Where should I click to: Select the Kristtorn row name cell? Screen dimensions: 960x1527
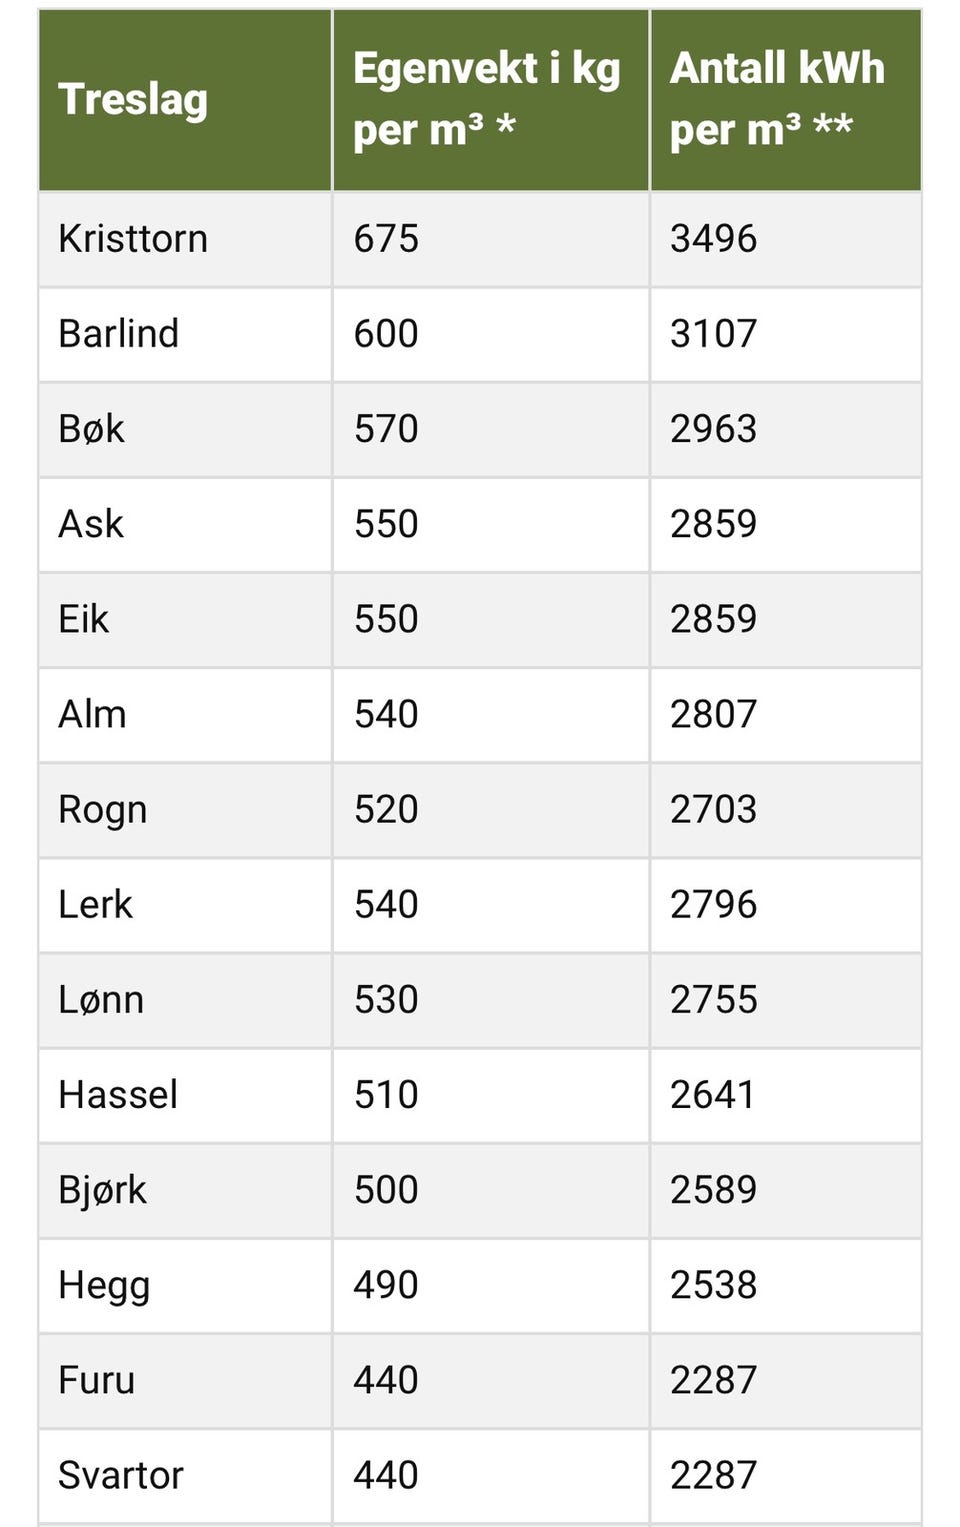coord(133,239)
